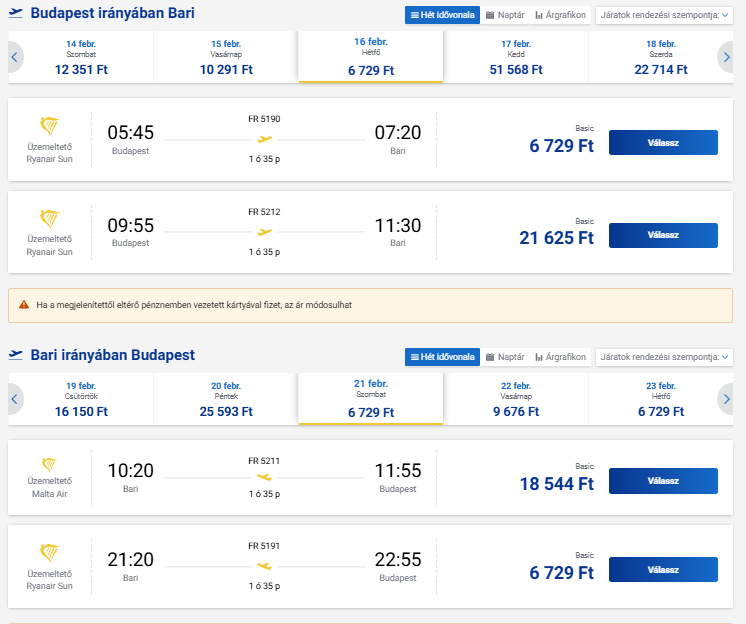
Task: Show later return dates with right arrow
Action: click(x=726, y=400)
